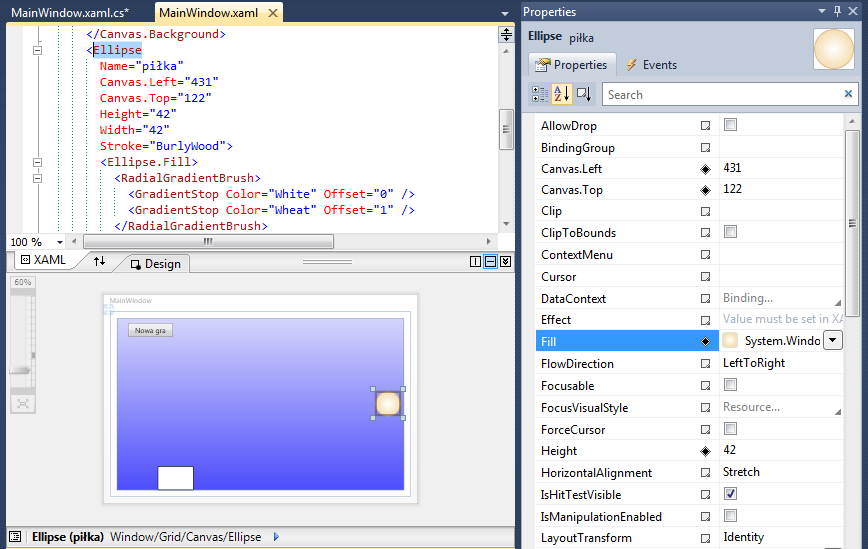Click the Ellipse preview thumbnail

(834, 49)
